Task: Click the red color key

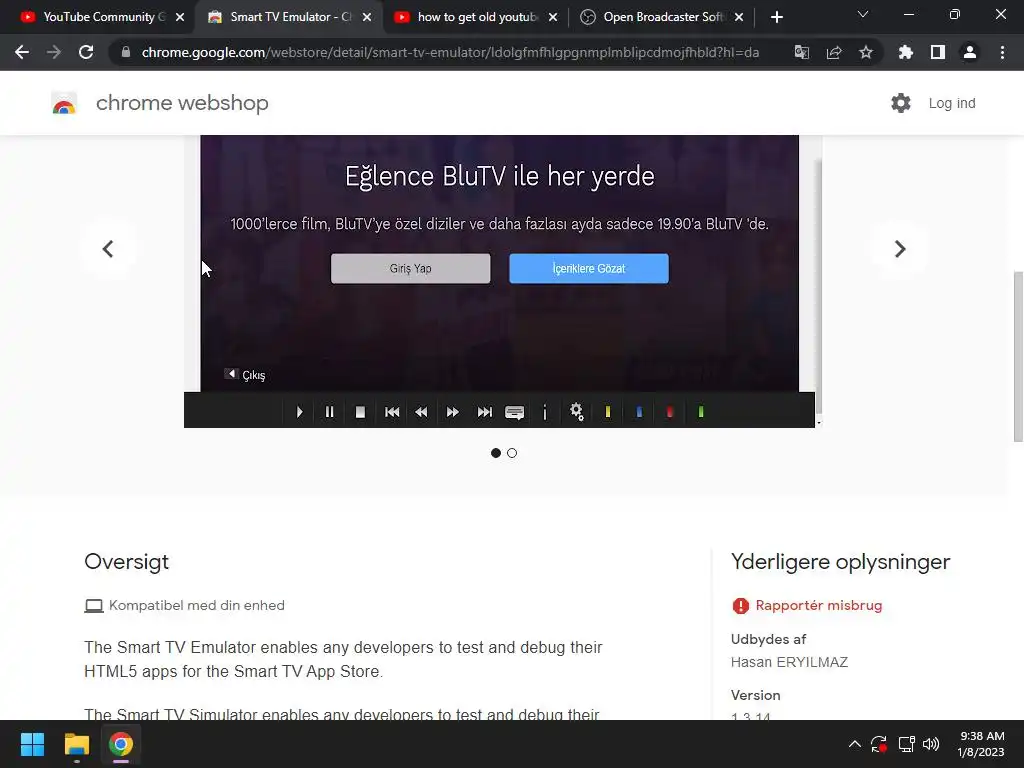Action: tap(669, 412)
